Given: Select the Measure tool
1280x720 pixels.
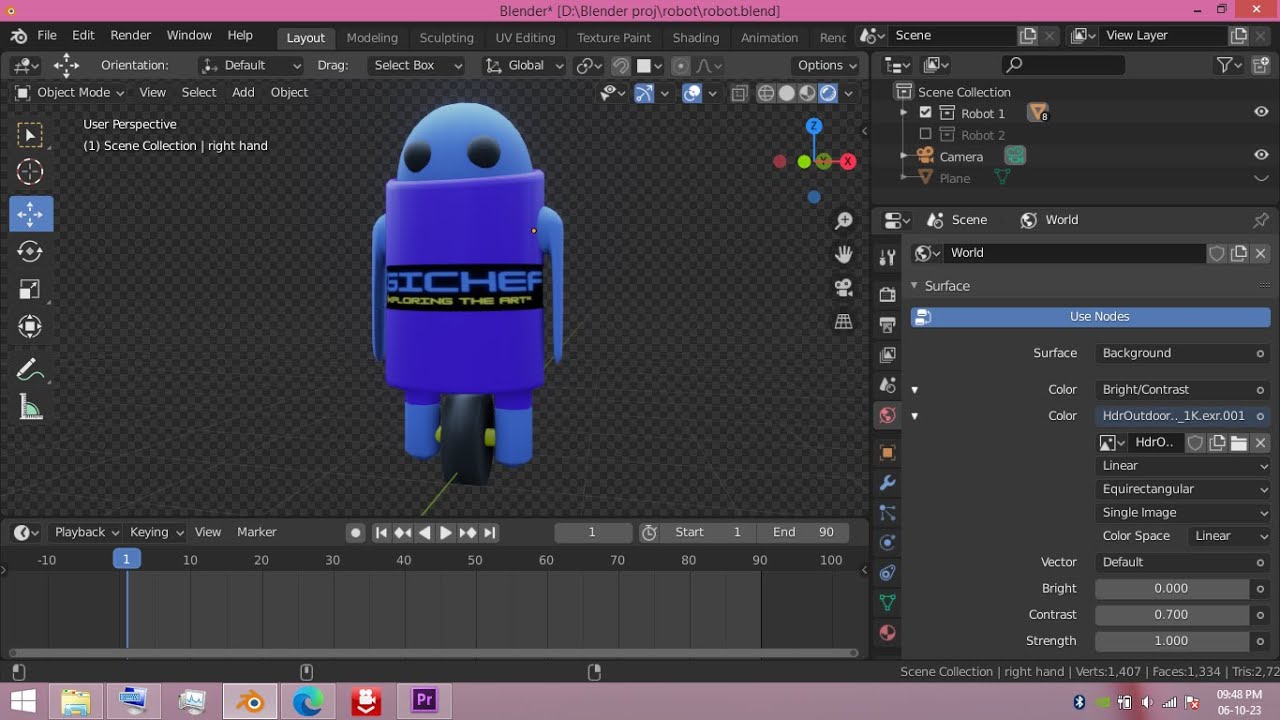Looking at the screenshot, I should click(x=30, y=407).
